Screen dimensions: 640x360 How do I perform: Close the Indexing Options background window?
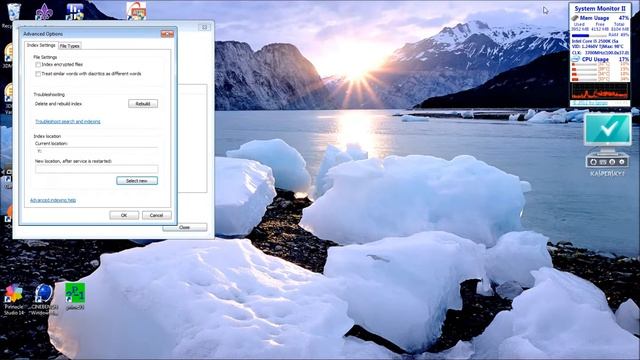(204, 27)
